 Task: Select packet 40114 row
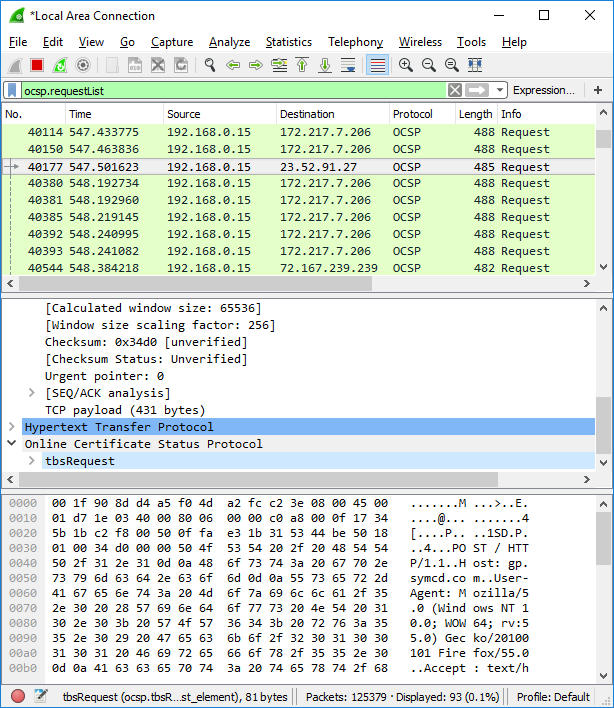coord(298,132)
